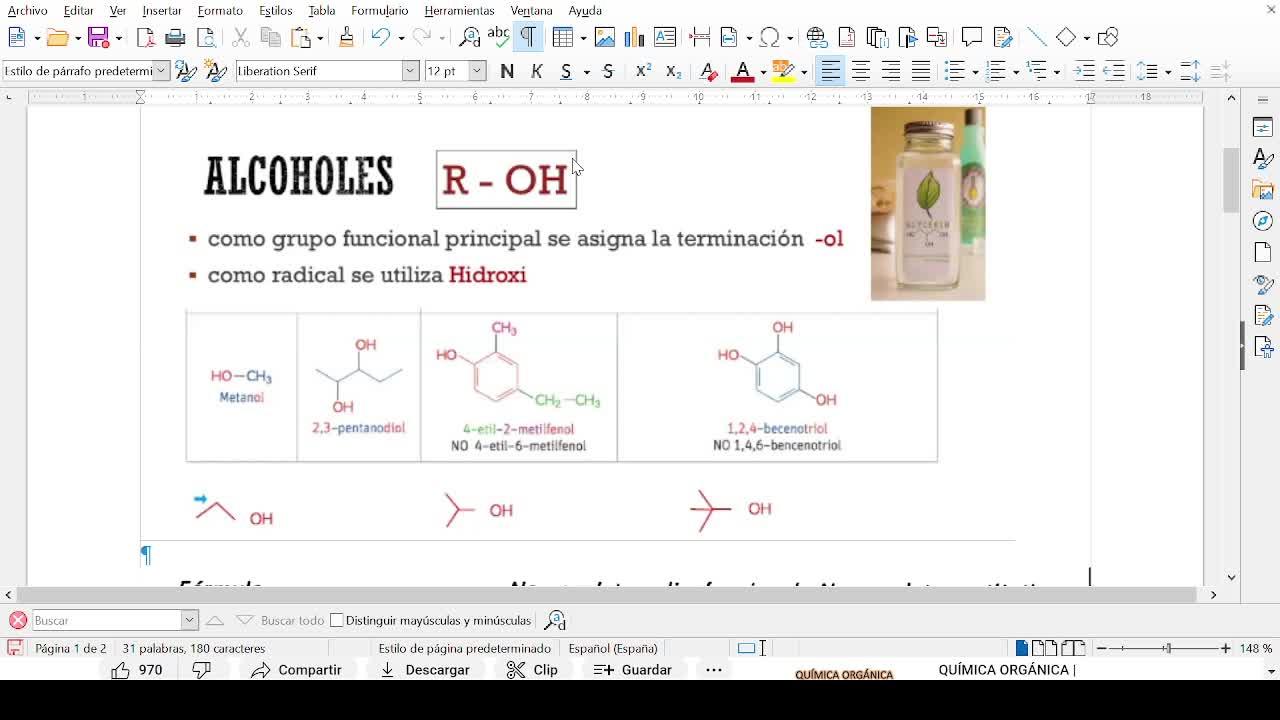Viewport: 1280px width, 720px height.
Task: Open the paragraph style dropdown
Action: point(160,71)
